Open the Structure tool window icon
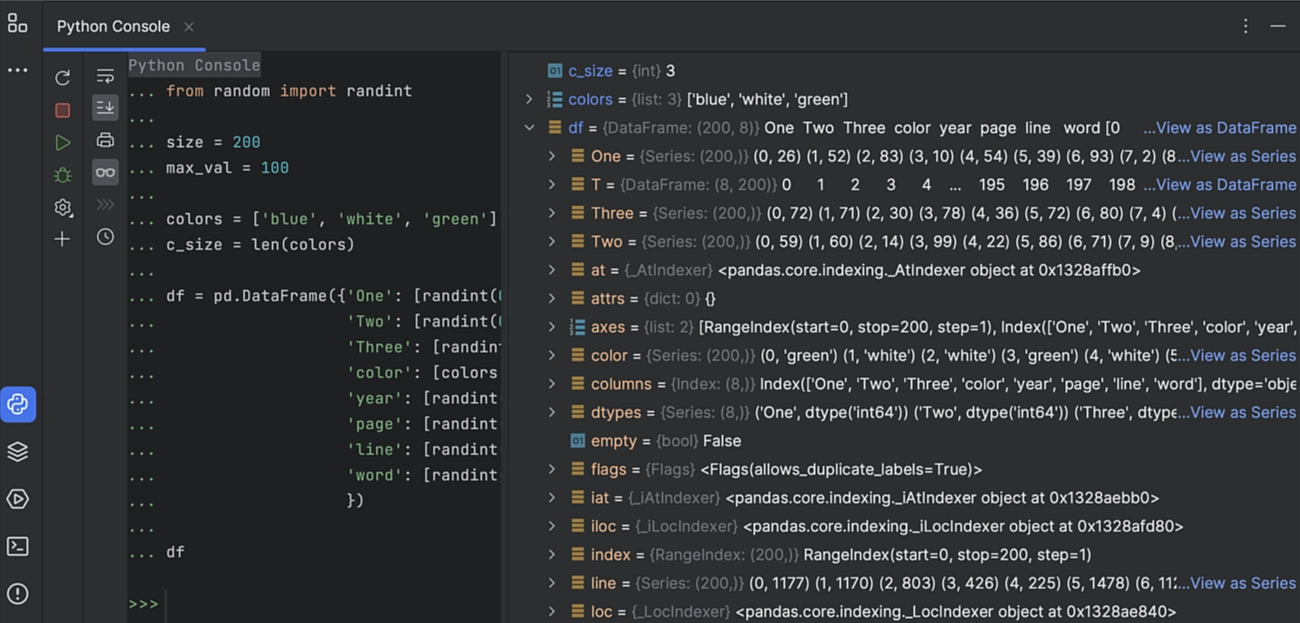The width and height of the screenshot is (1300, 623). tap(17, 24)
